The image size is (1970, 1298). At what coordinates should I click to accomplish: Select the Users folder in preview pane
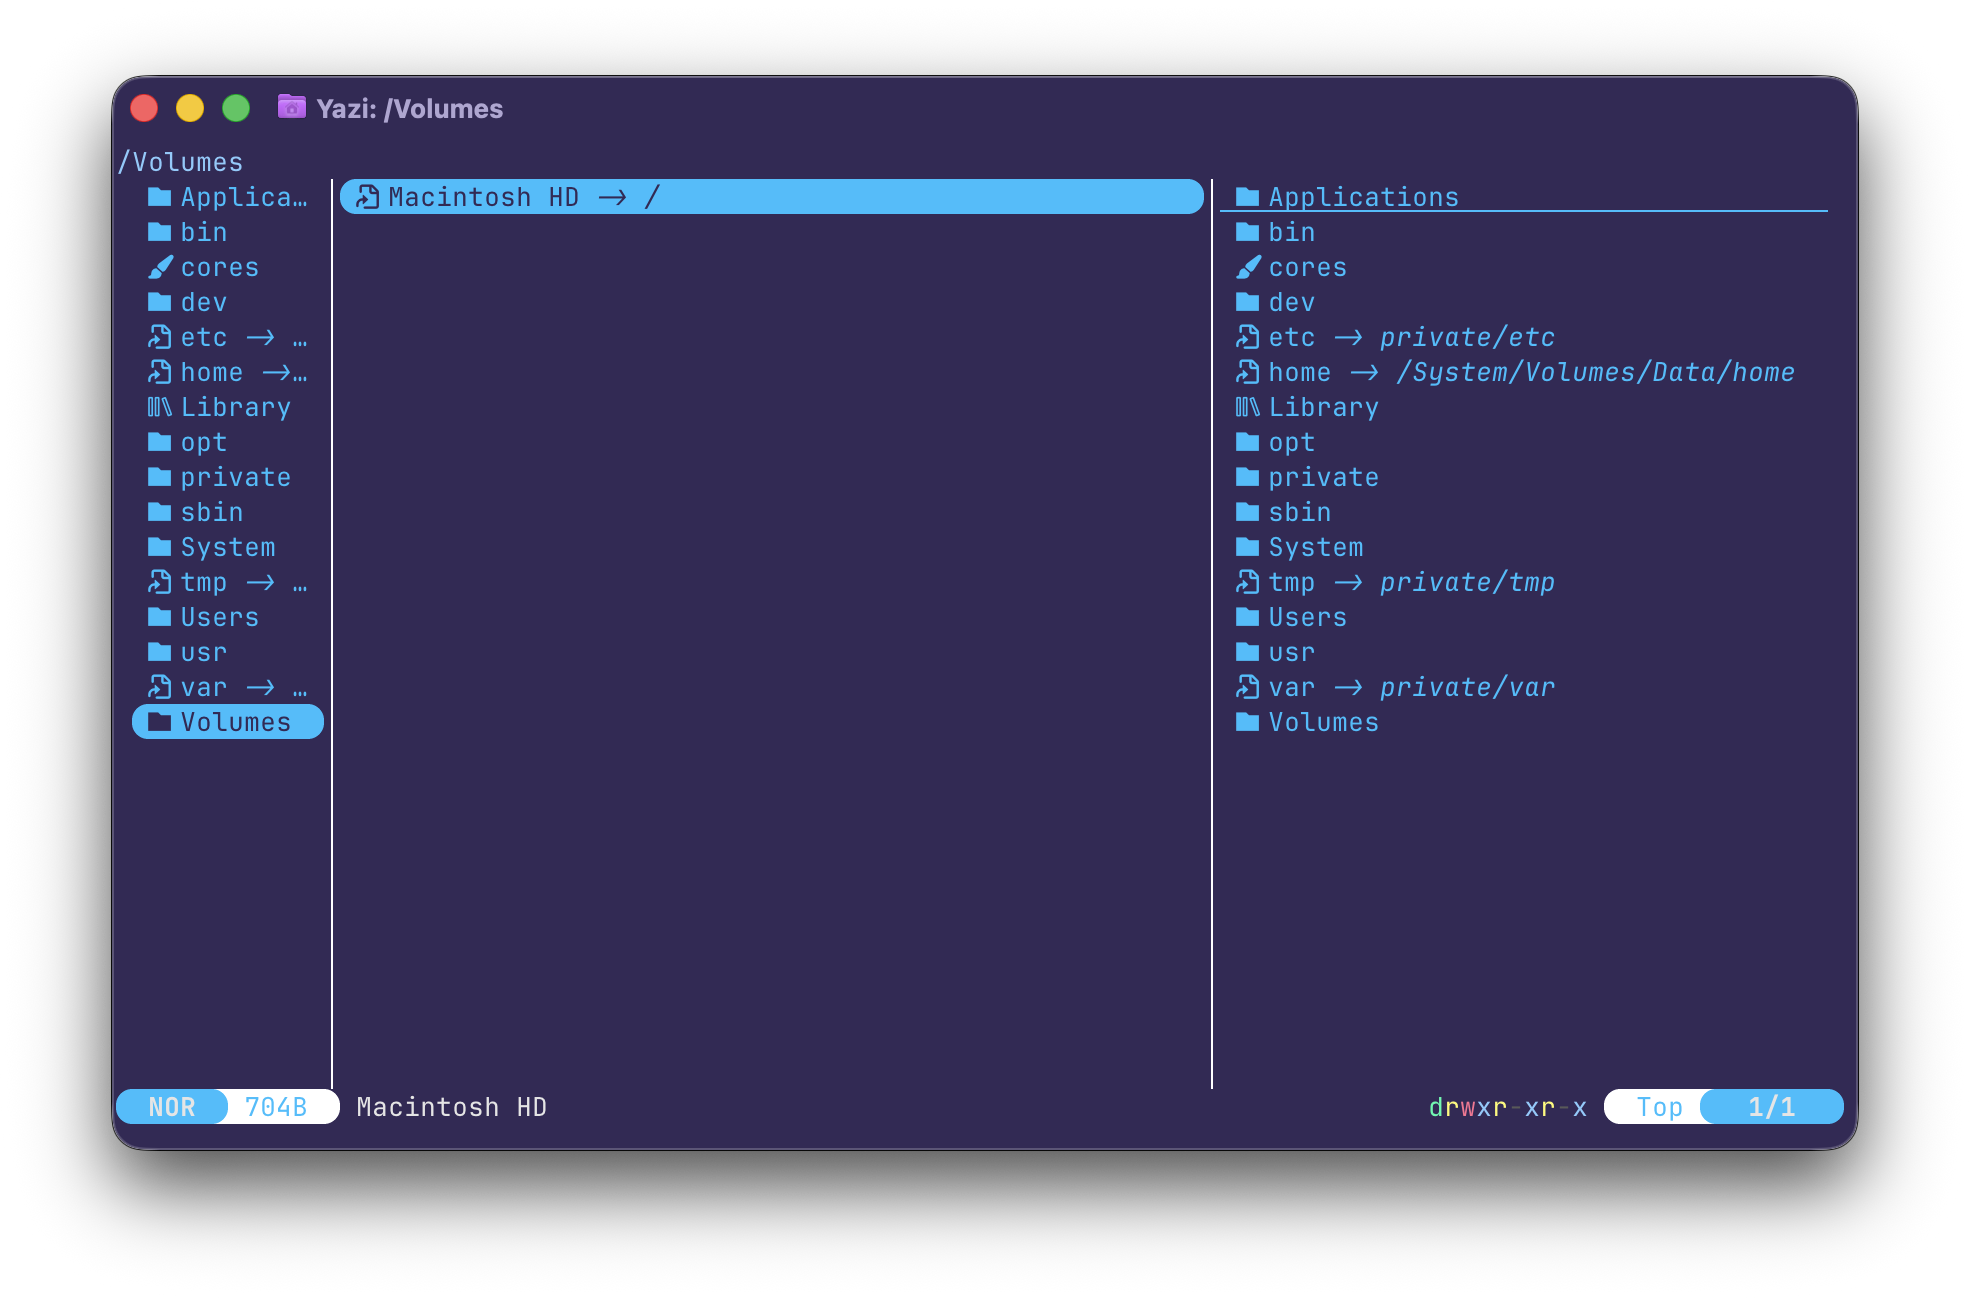pos(1307,617)
